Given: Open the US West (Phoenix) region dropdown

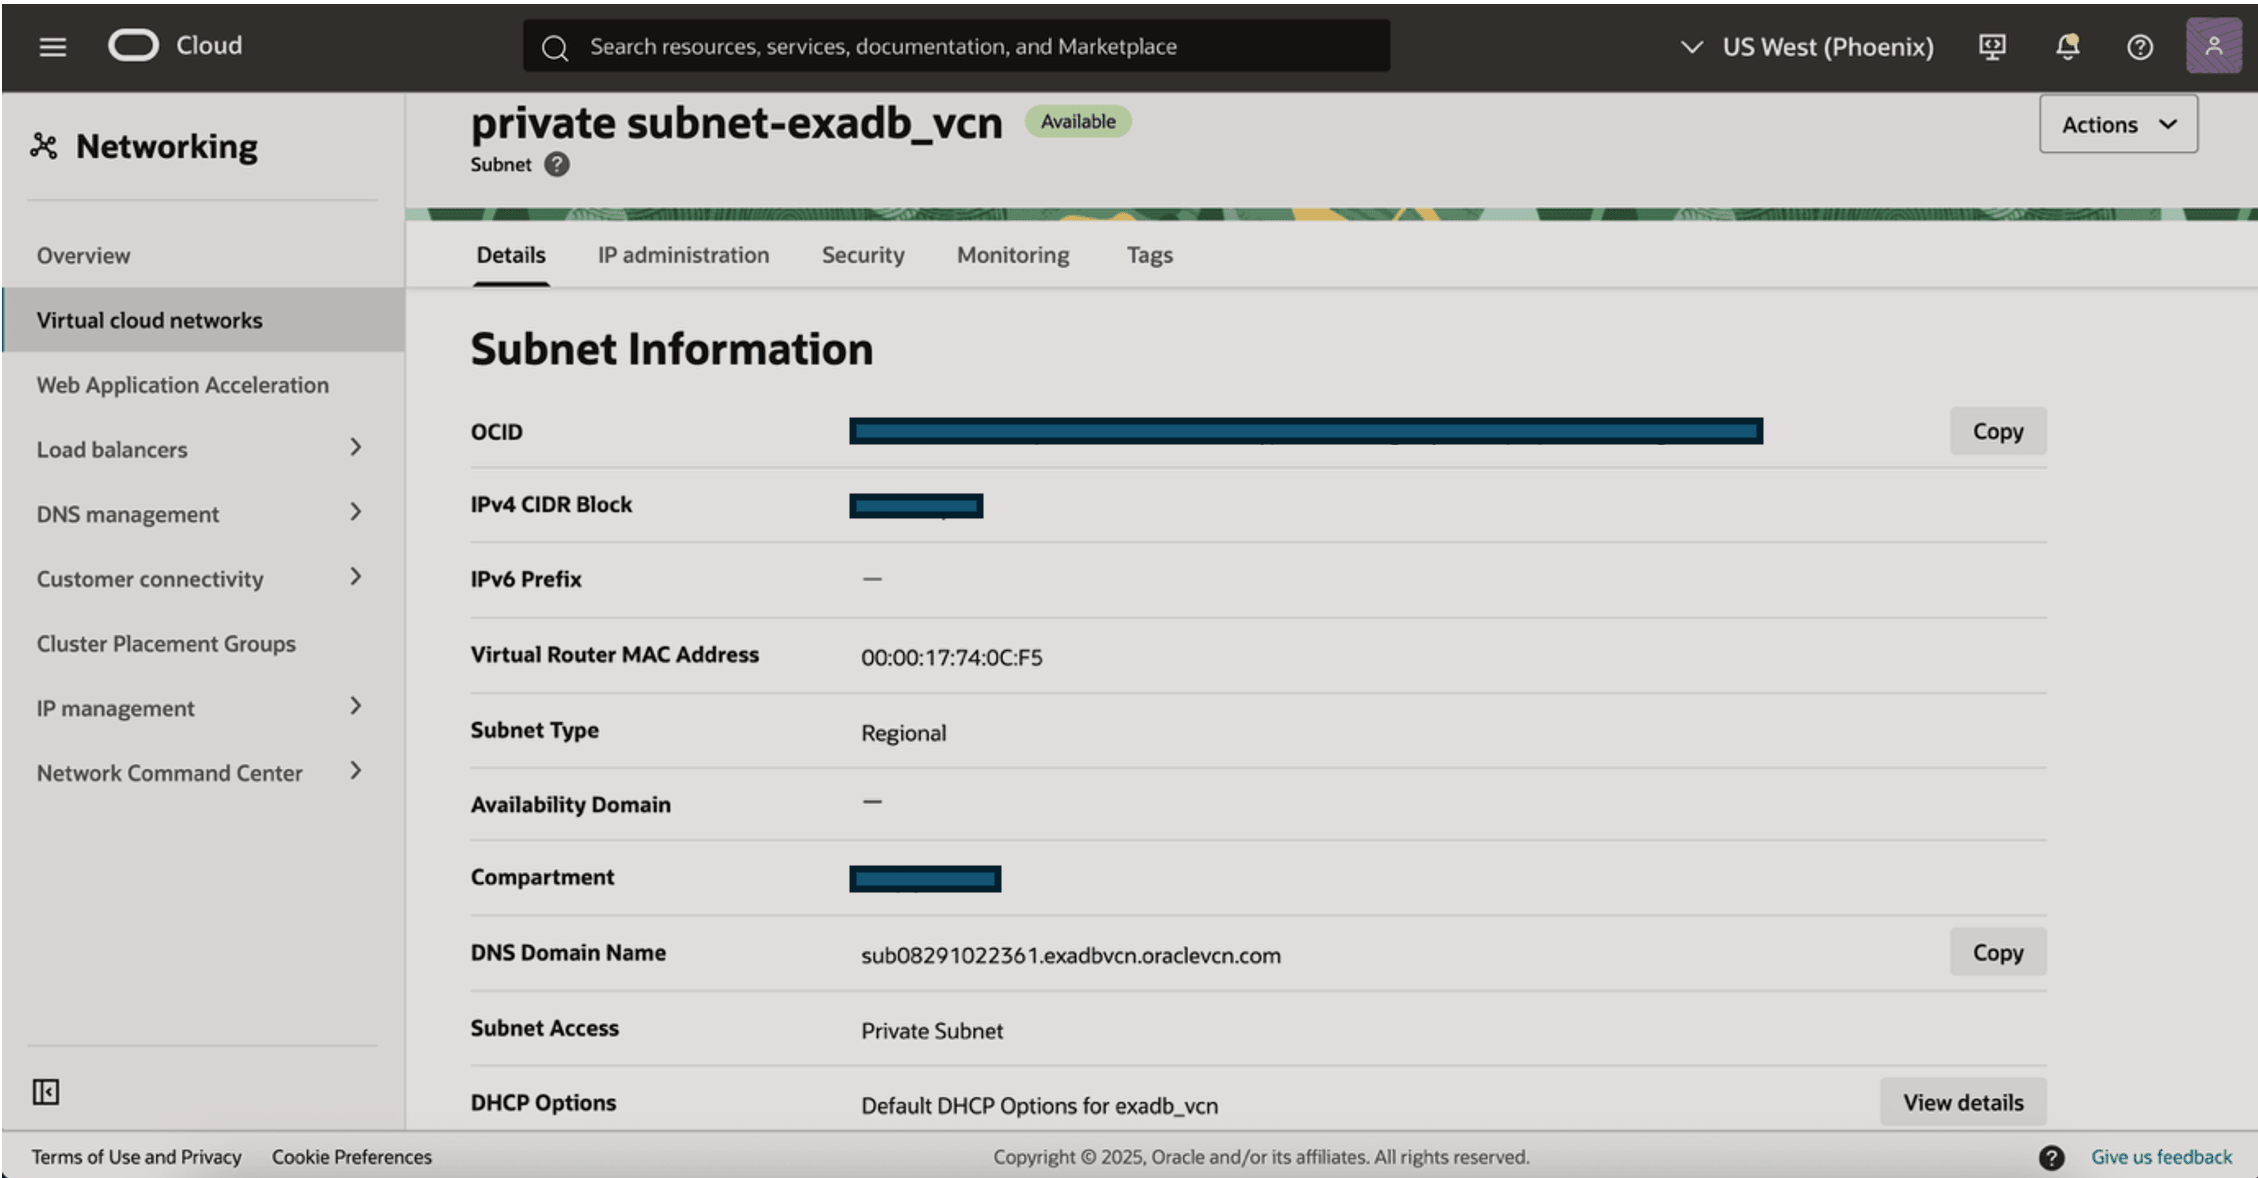Looking at the screenshot, I should 1808,47.
